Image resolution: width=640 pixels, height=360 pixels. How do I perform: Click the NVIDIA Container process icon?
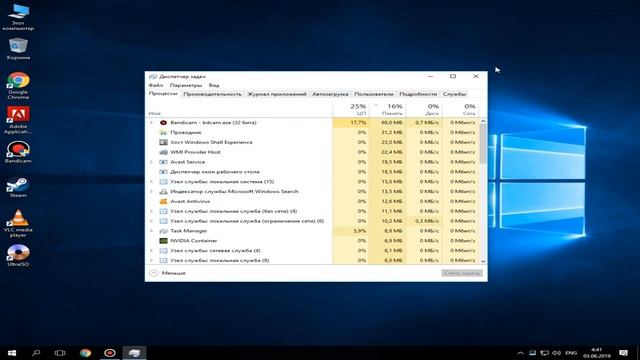point(163,241)
